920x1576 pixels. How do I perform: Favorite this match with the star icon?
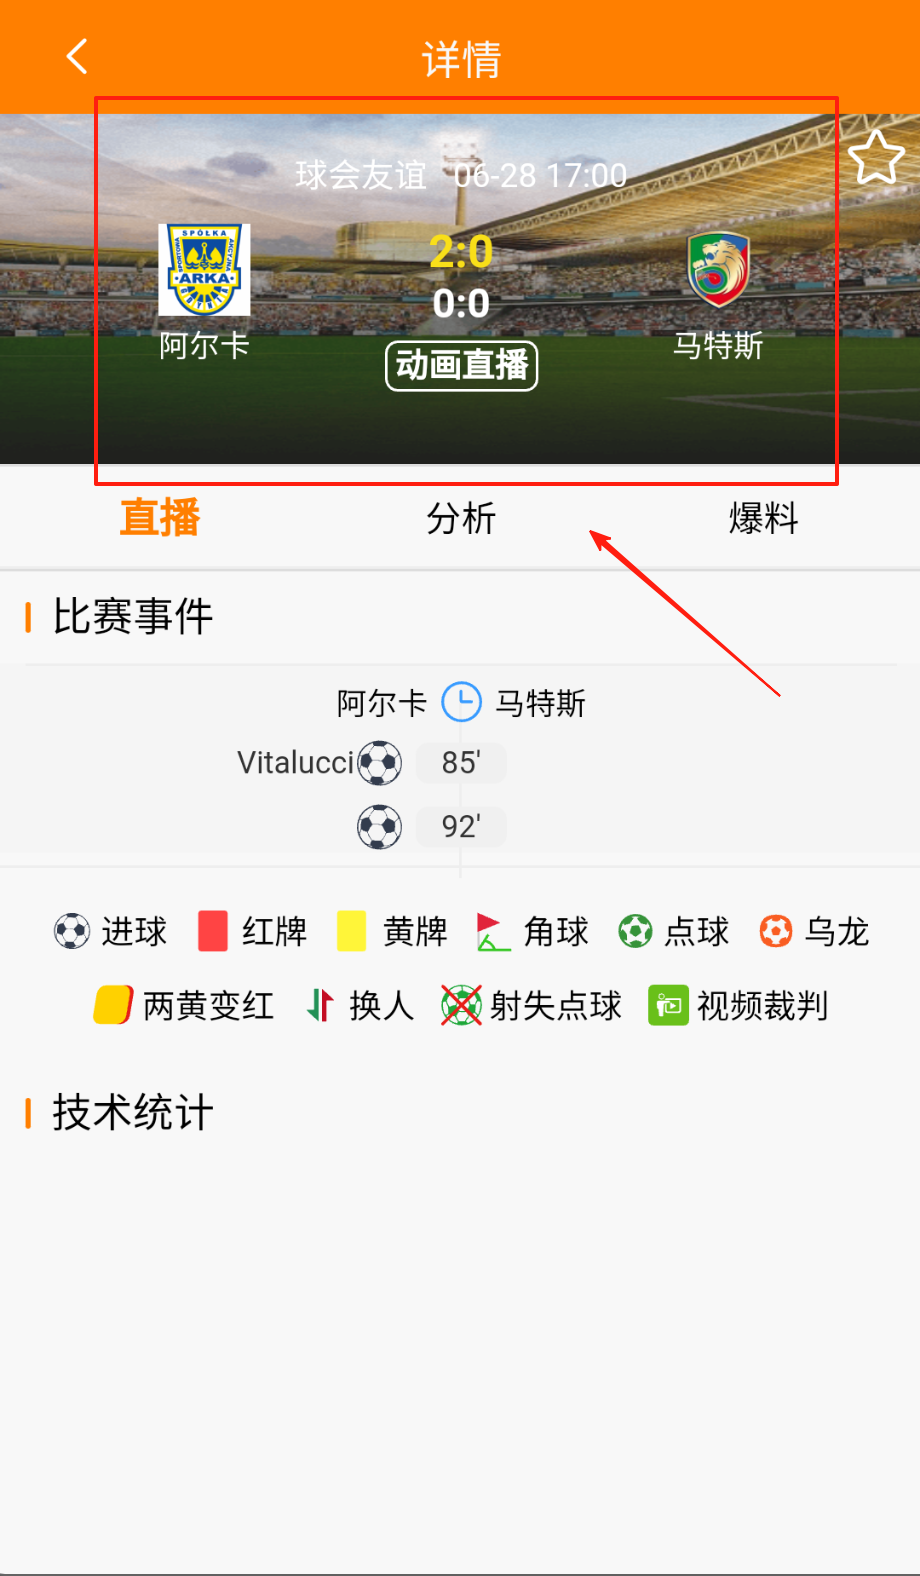(x=876, y=158)
